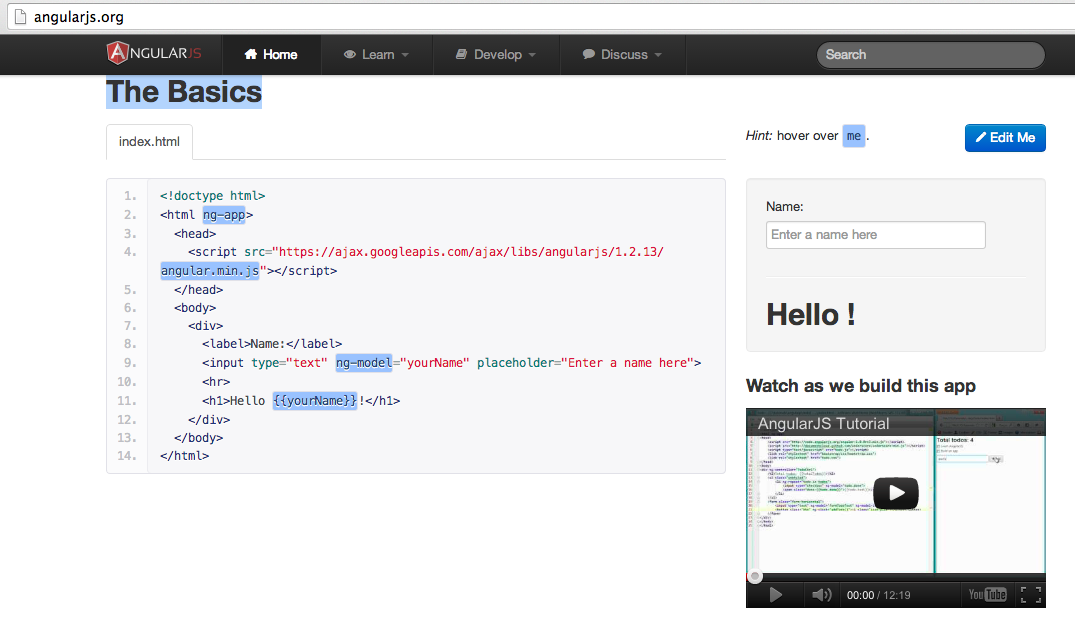This screenshot has height=637, width=1075.
Task: Click the Search box in navbar
Action: (x=930, y=55)
